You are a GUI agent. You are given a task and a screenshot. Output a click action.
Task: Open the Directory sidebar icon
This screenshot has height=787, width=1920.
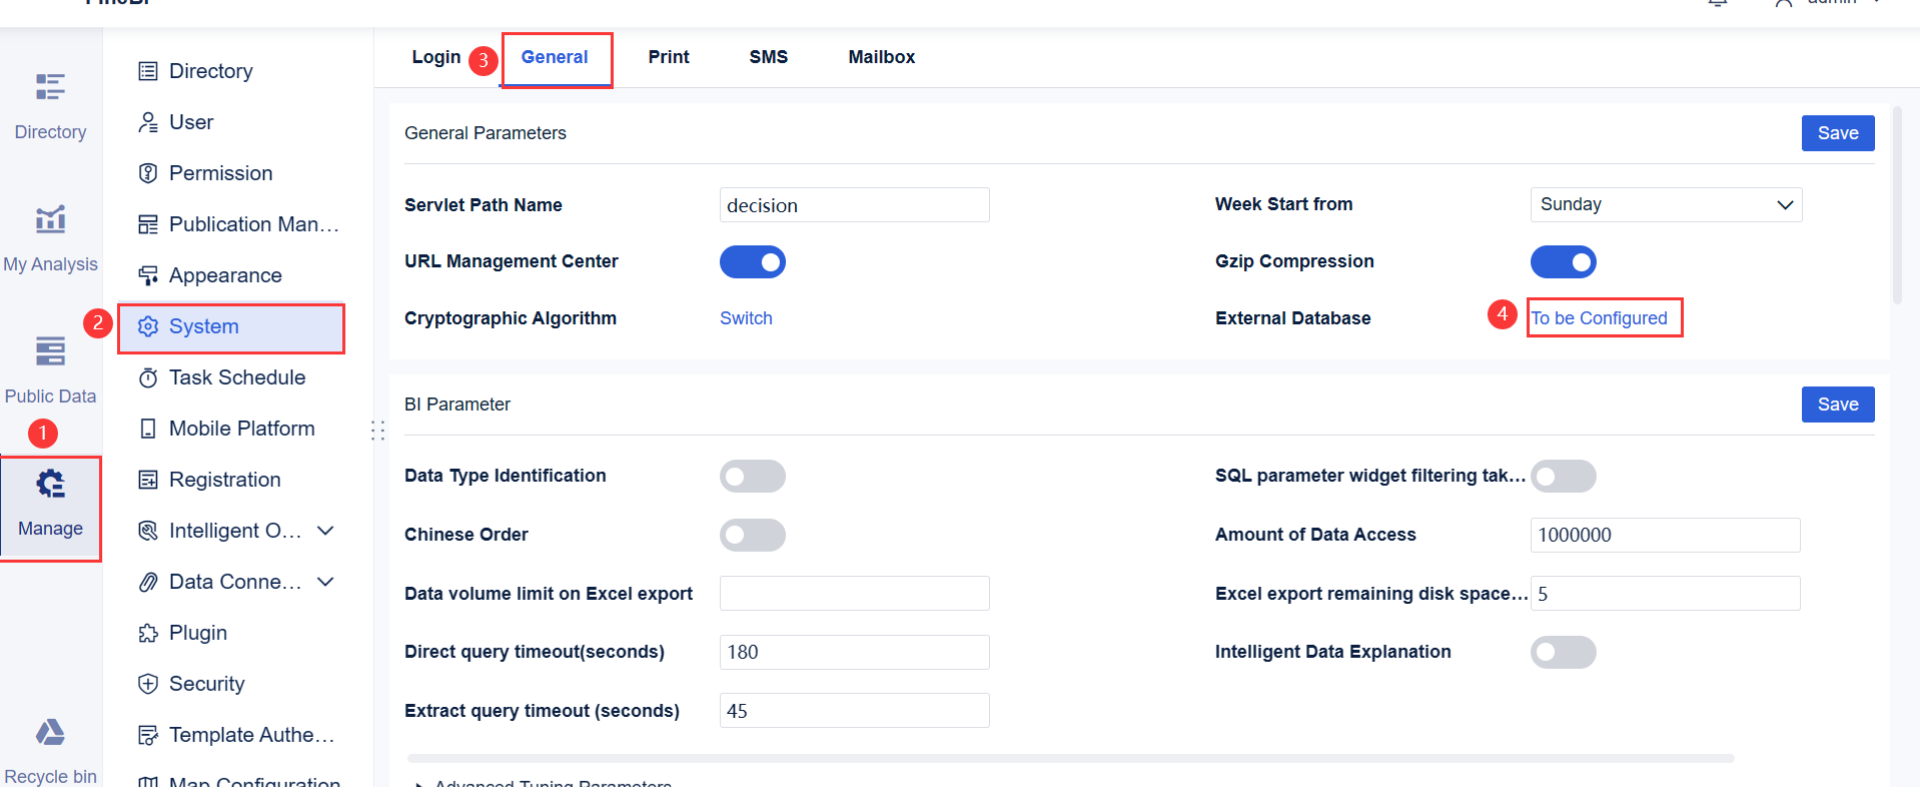50,87
